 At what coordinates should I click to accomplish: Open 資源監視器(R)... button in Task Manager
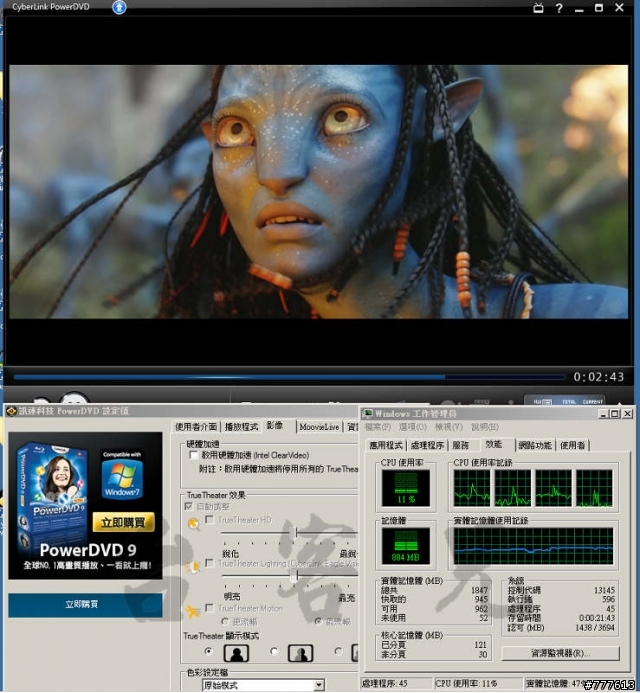point(560,653)
